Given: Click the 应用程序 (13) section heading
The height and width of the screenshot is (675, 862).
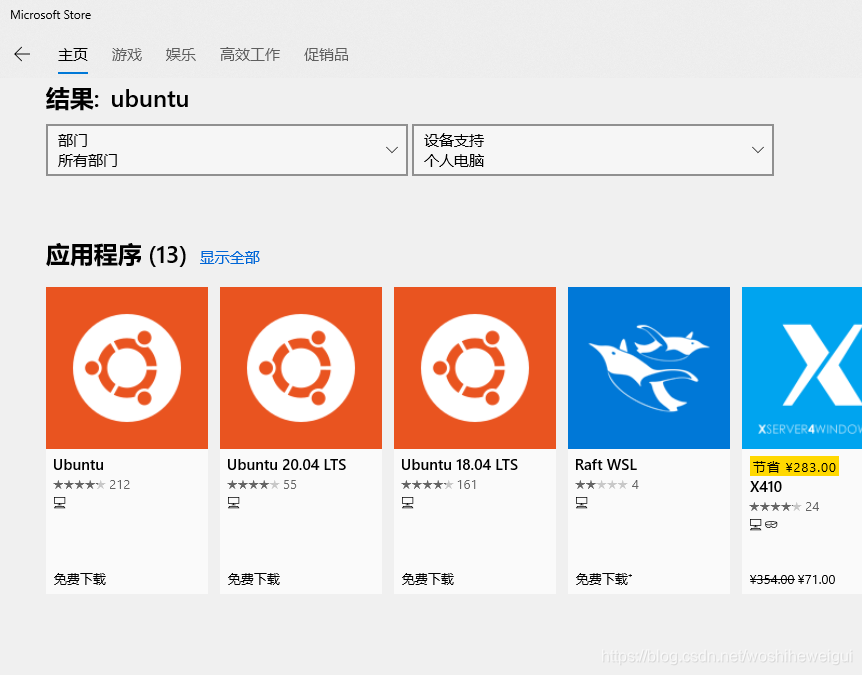Looking at the screenshot, I should (116, 256).
